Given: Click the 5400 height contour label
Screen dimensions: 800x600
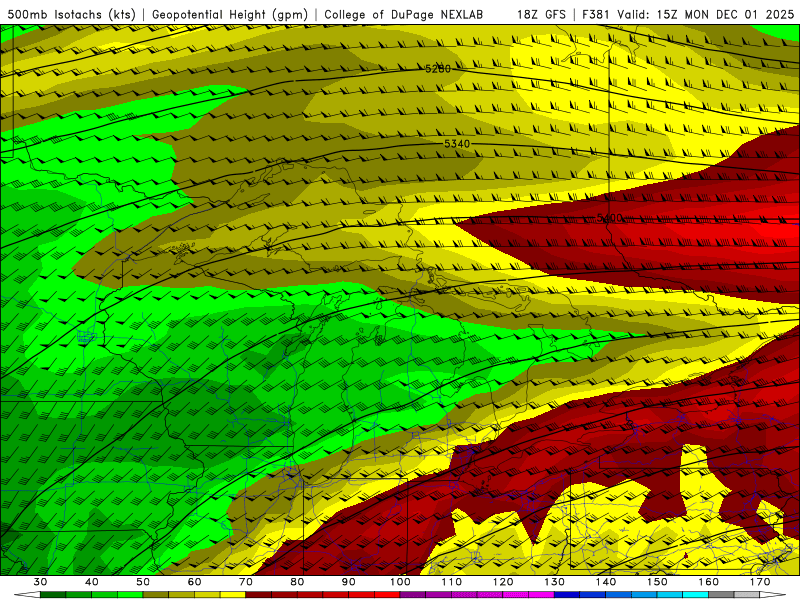Looking at the screenshot, I should [x=610, y=218].
